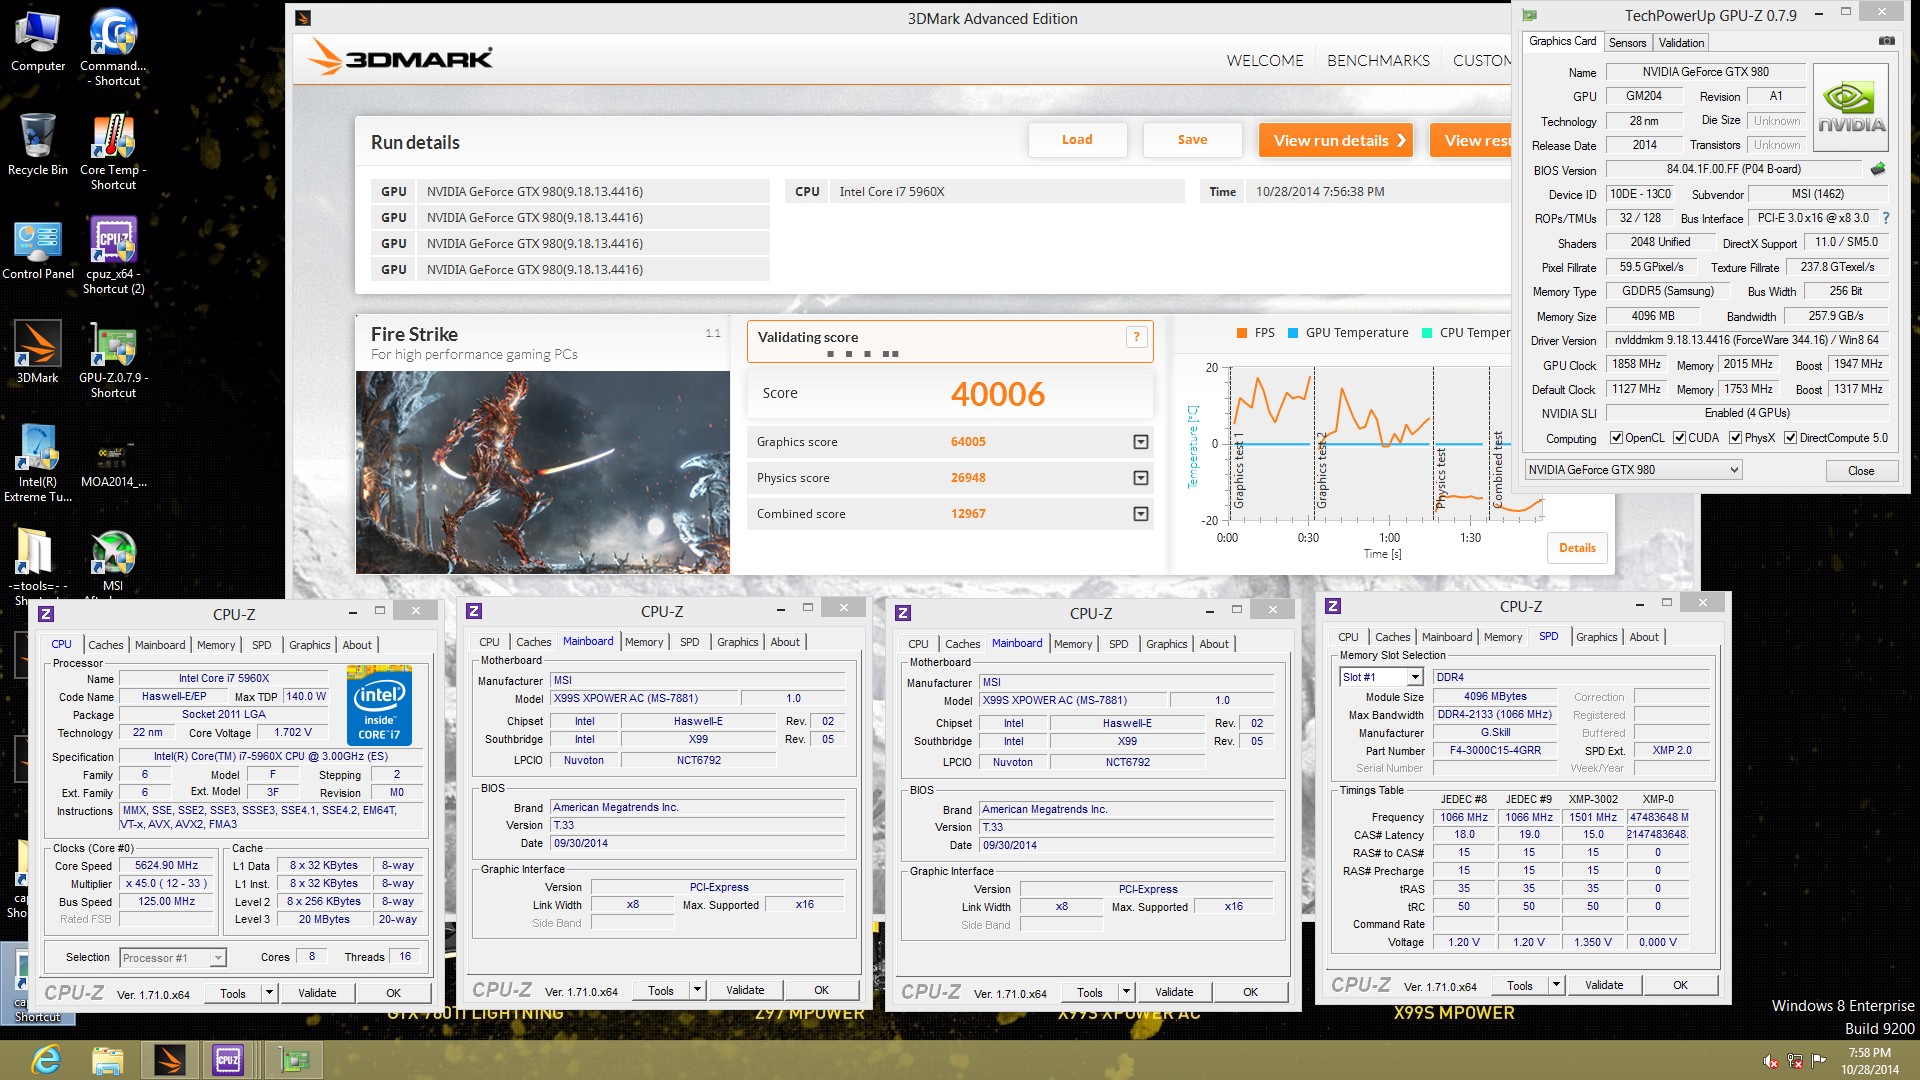Click the GPU-Z screenshot camera icon

pos(1886,42)
